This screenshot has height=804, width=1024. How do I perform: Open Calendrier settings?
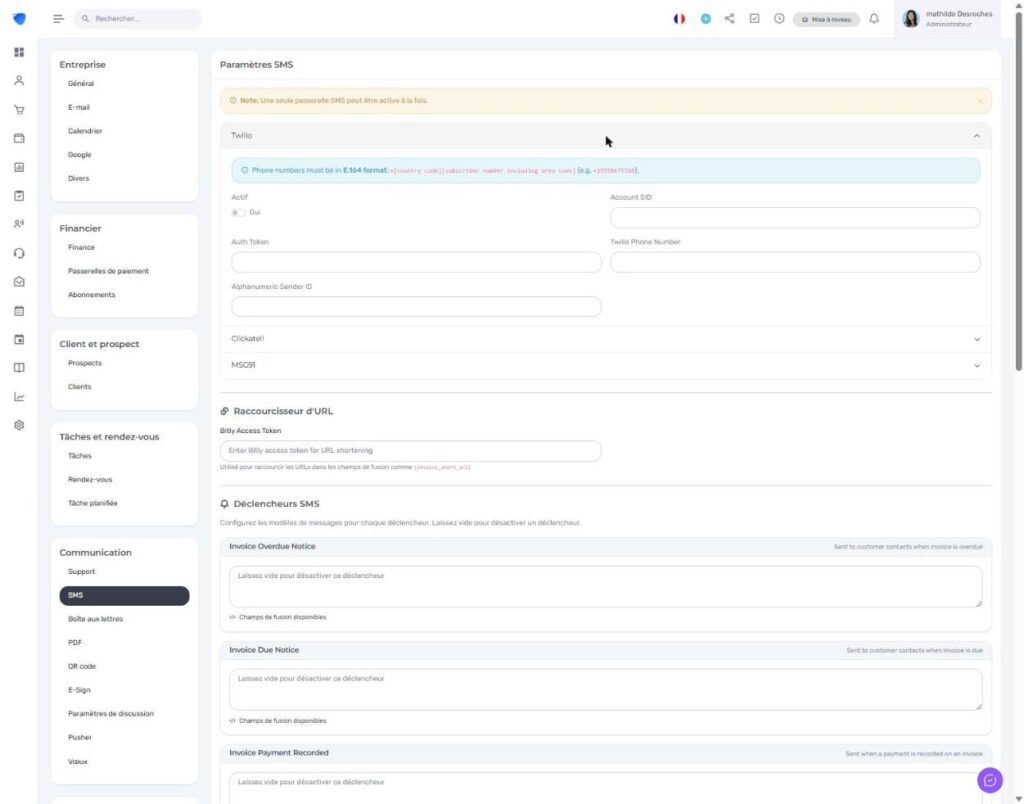[x=85, y=131]
